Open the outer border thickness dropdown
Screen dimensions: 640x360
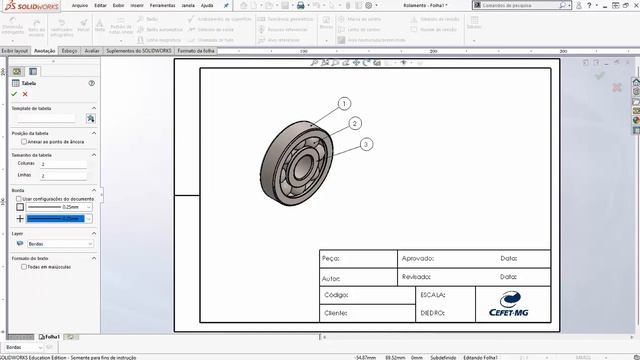tap(89, 207)
